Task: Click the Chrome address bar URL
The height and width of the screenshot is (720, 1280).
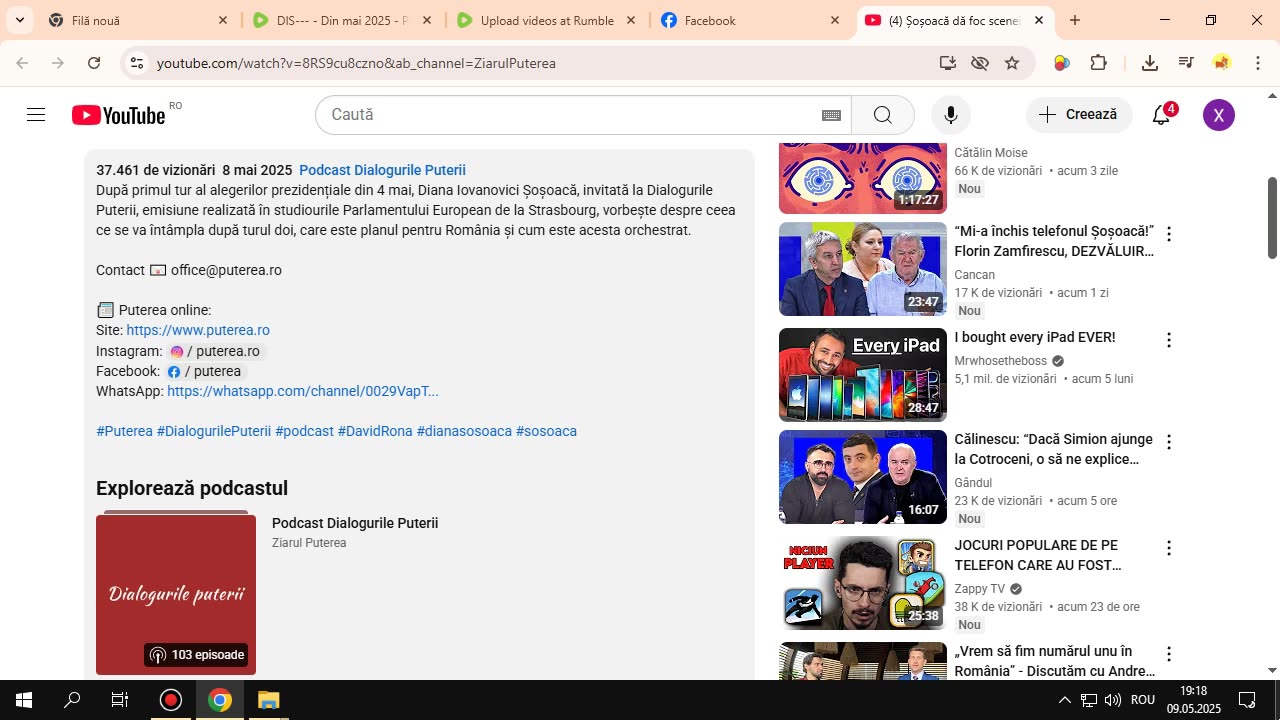Action: (x=356, y=63)
